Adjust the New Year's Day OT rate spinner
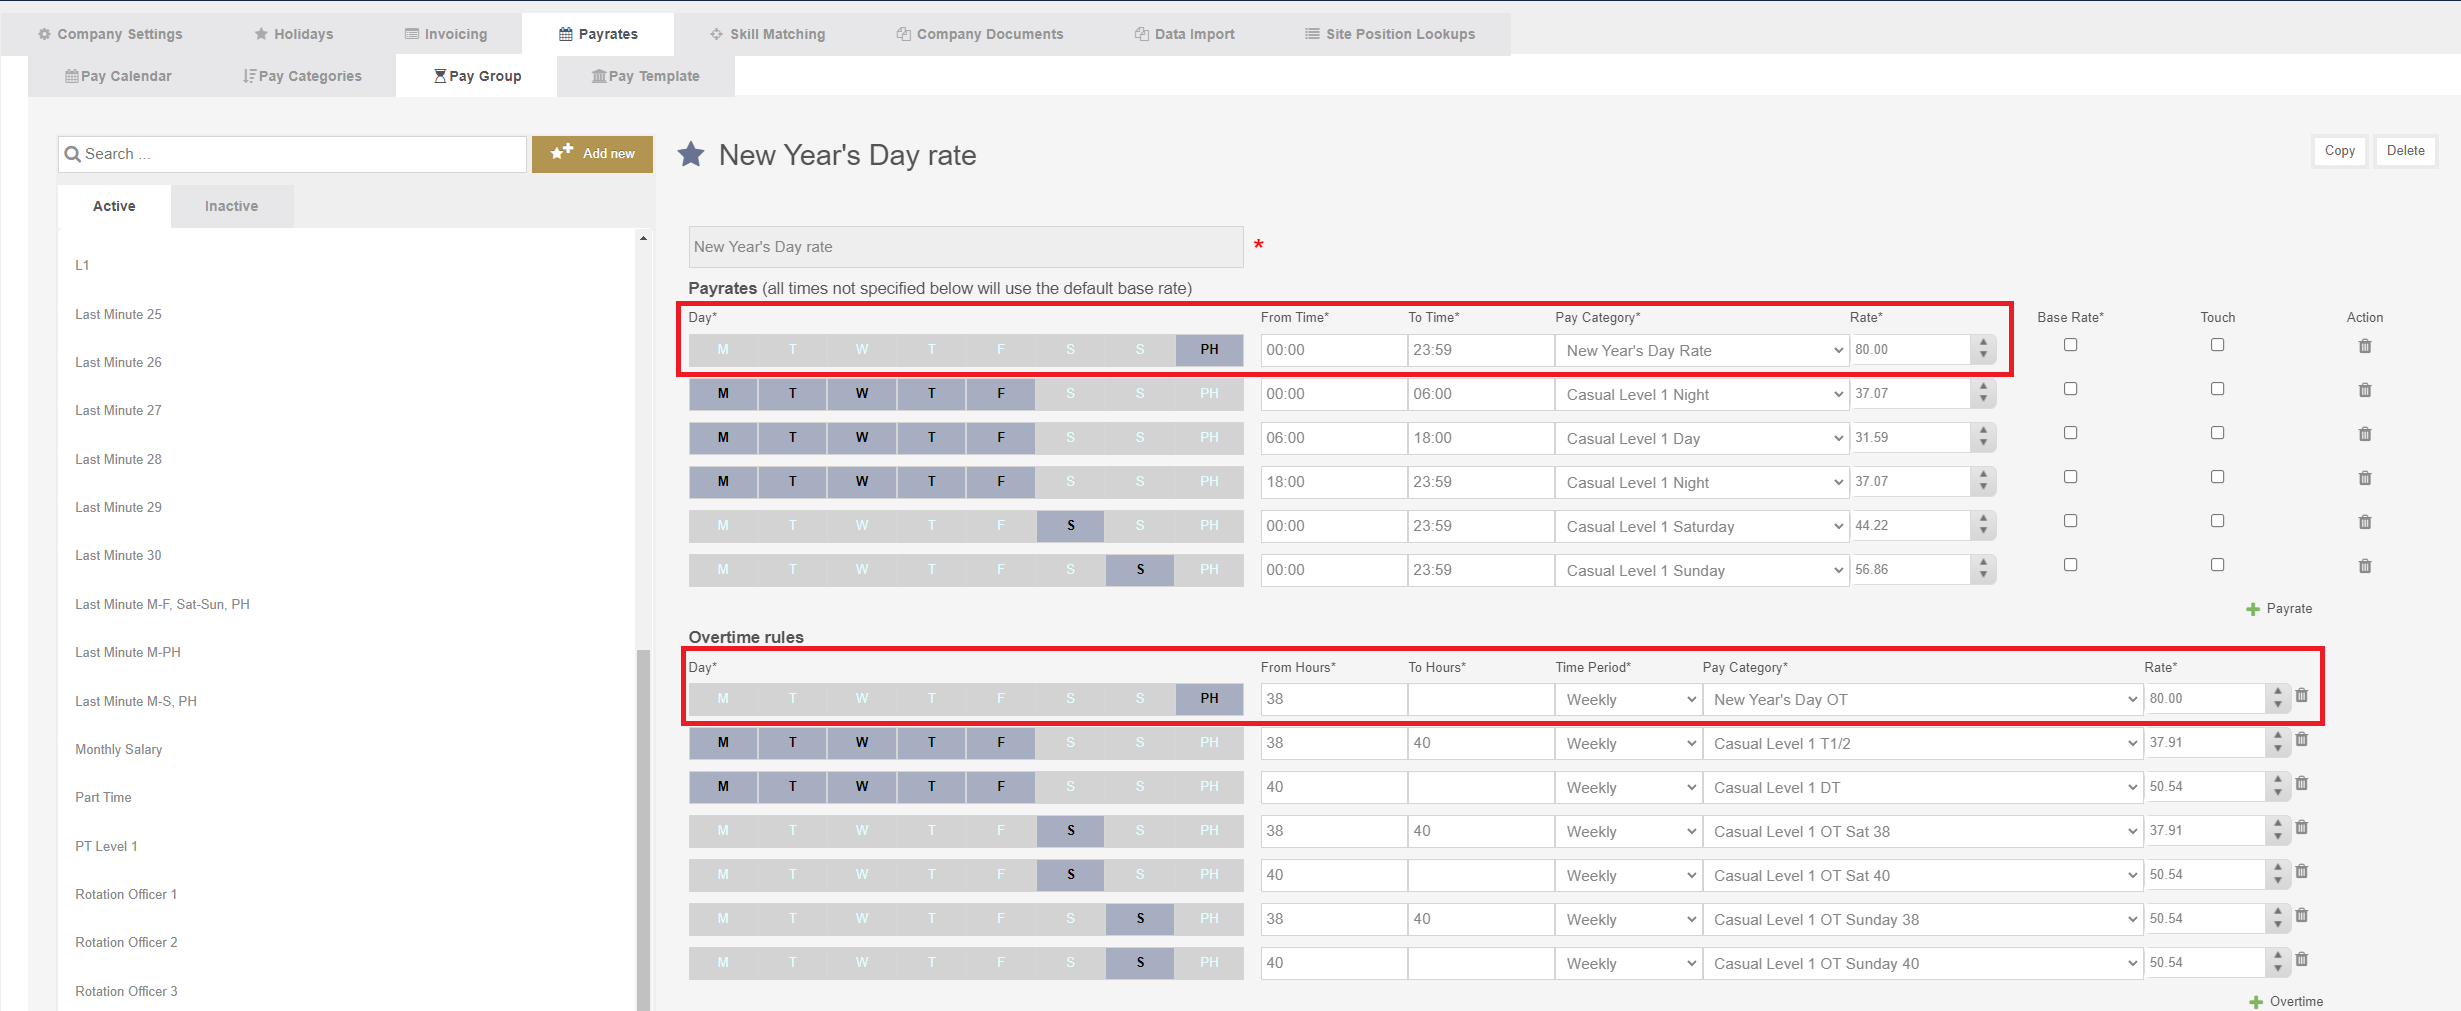The width and height of the screenshot is (2461, 1011). (2277, 699)
